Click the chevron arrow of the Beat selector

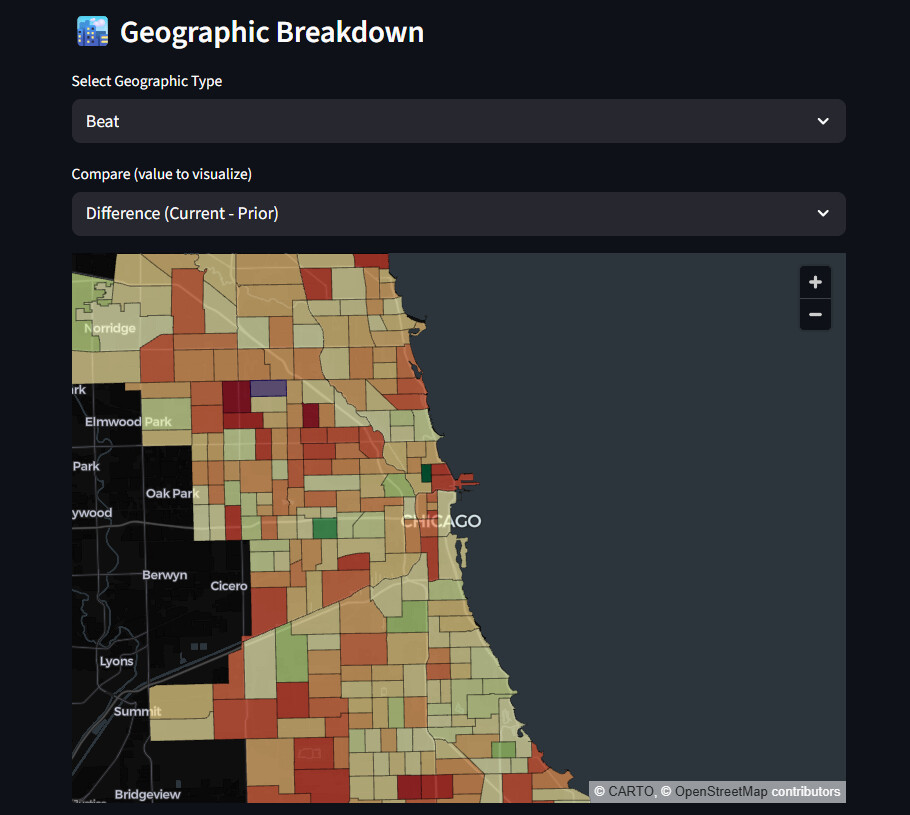pos(822,121)
